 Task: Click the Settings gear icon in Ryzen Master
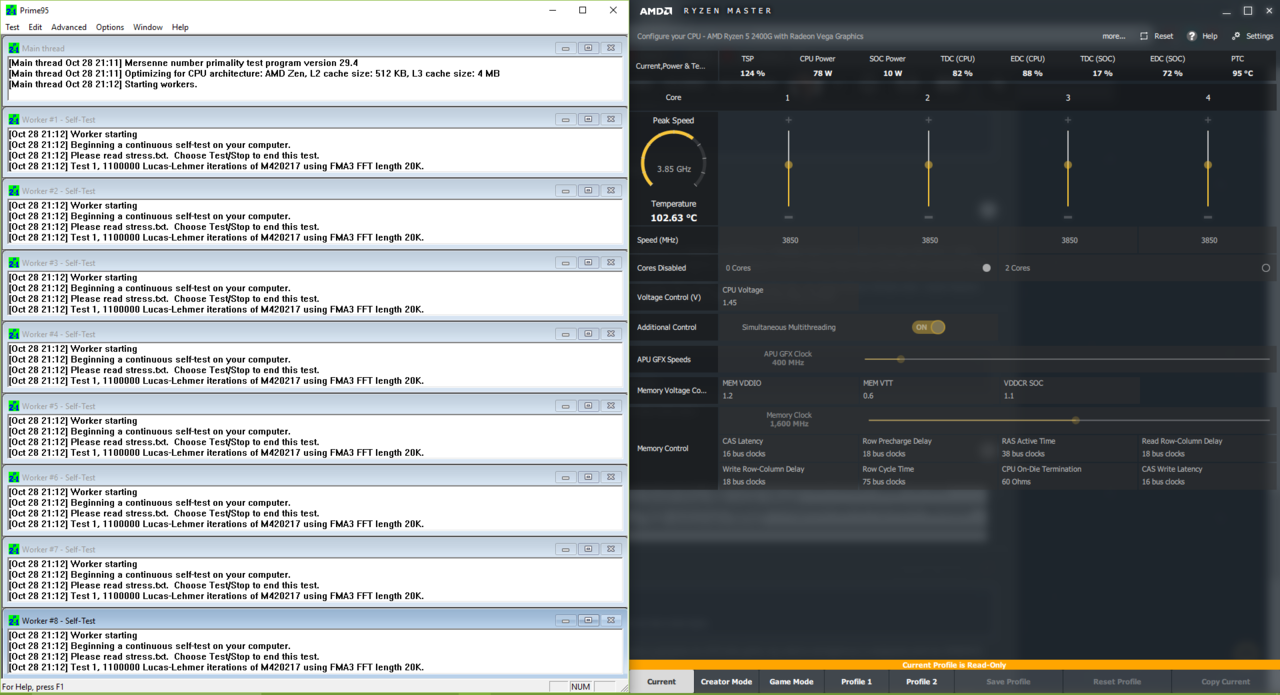coord(1236,36)
